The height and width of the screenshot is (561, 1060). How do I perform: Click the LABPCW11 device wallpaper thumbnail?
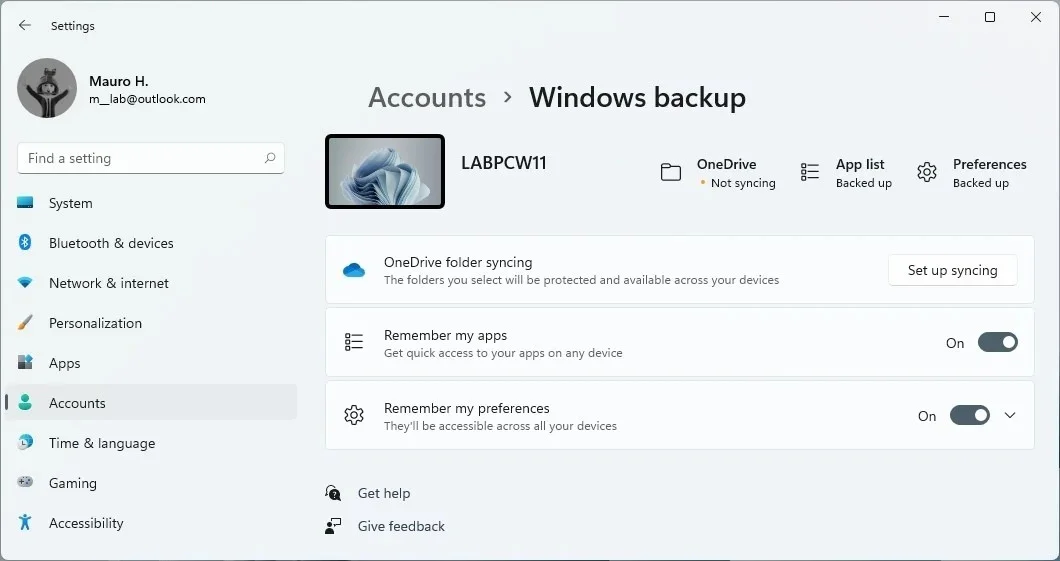(385, 171)
